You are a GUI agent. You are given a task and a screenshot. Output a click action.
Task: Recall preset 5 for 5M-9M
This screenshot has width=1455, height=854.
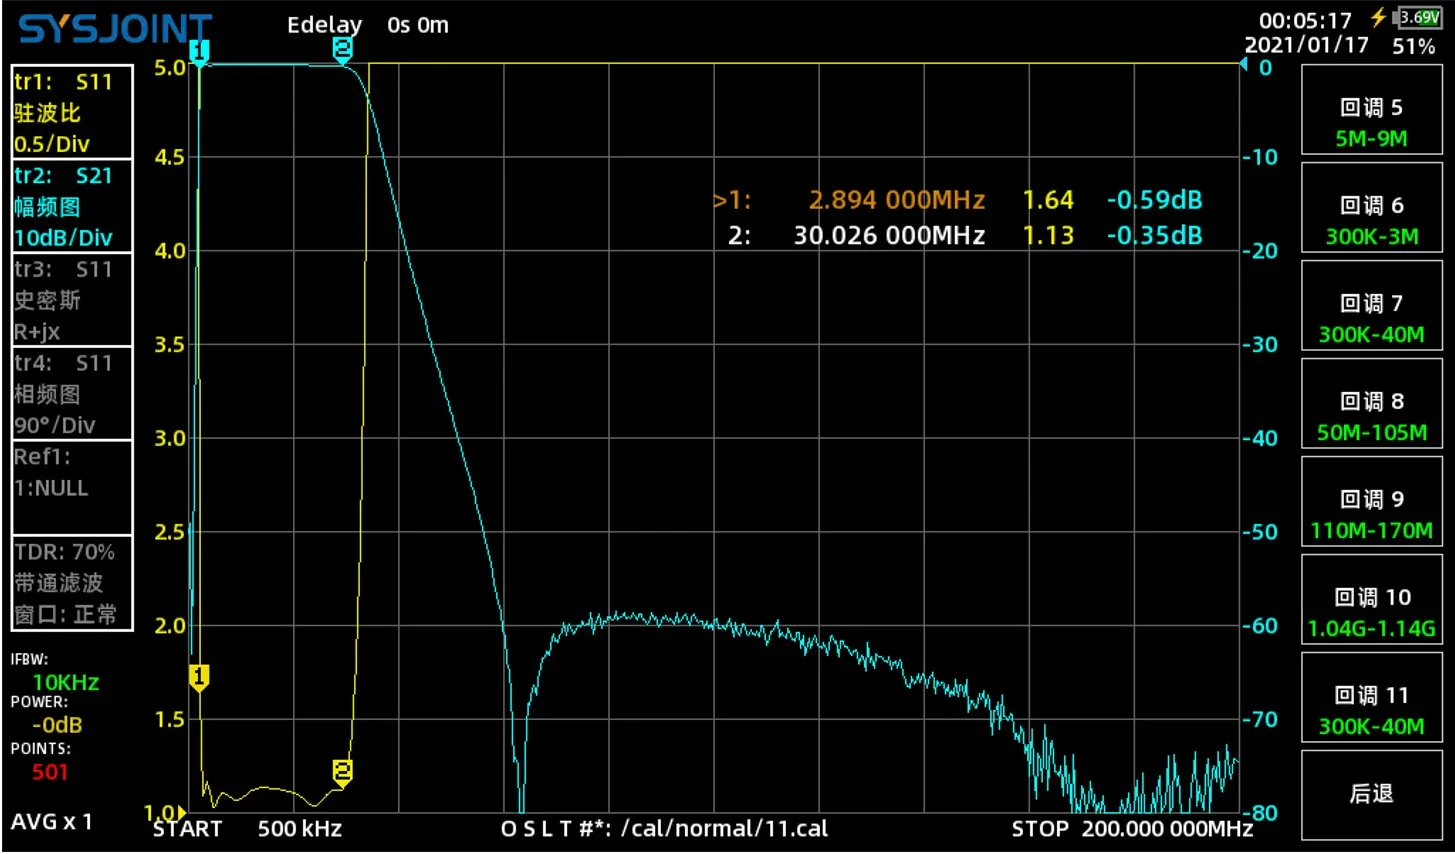pyautogui.click(x=1371, y=111)
